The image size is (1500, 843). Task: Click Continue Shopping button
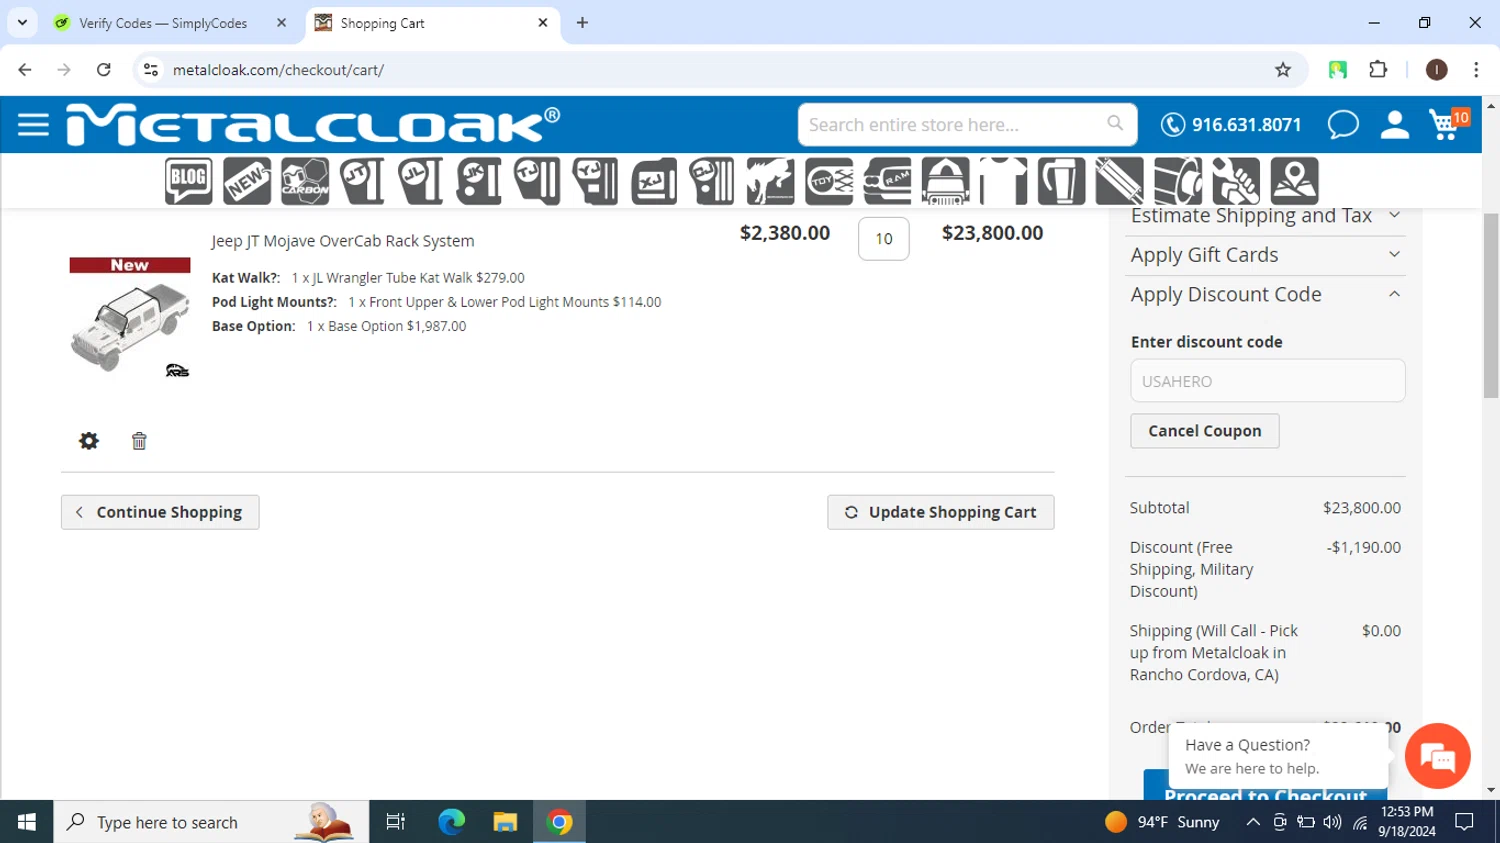click(x=160, y=512)
